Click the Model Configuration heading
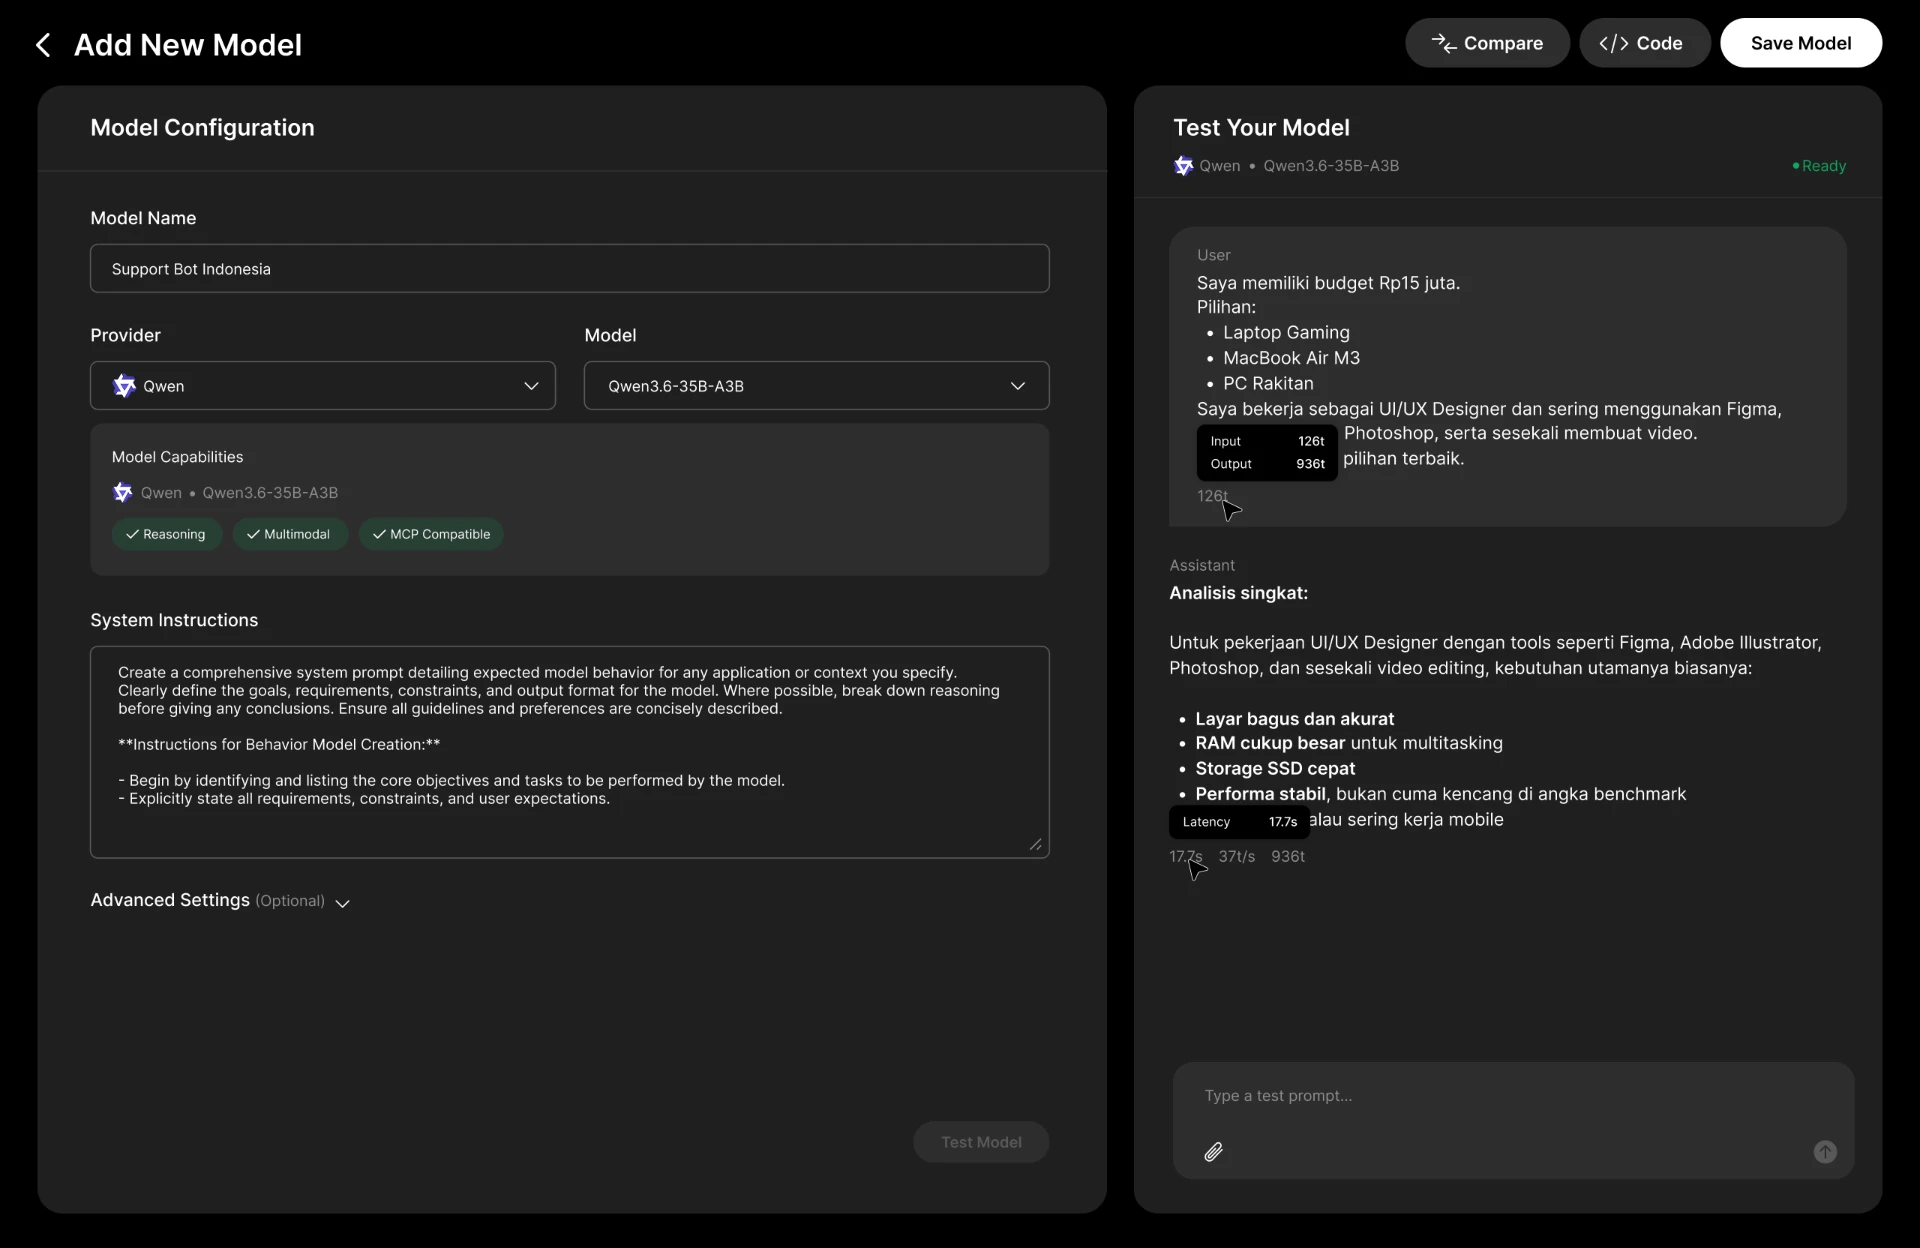Image resolution: width=1920 pixels, height=1248 pixels. (x=202, y=127)
